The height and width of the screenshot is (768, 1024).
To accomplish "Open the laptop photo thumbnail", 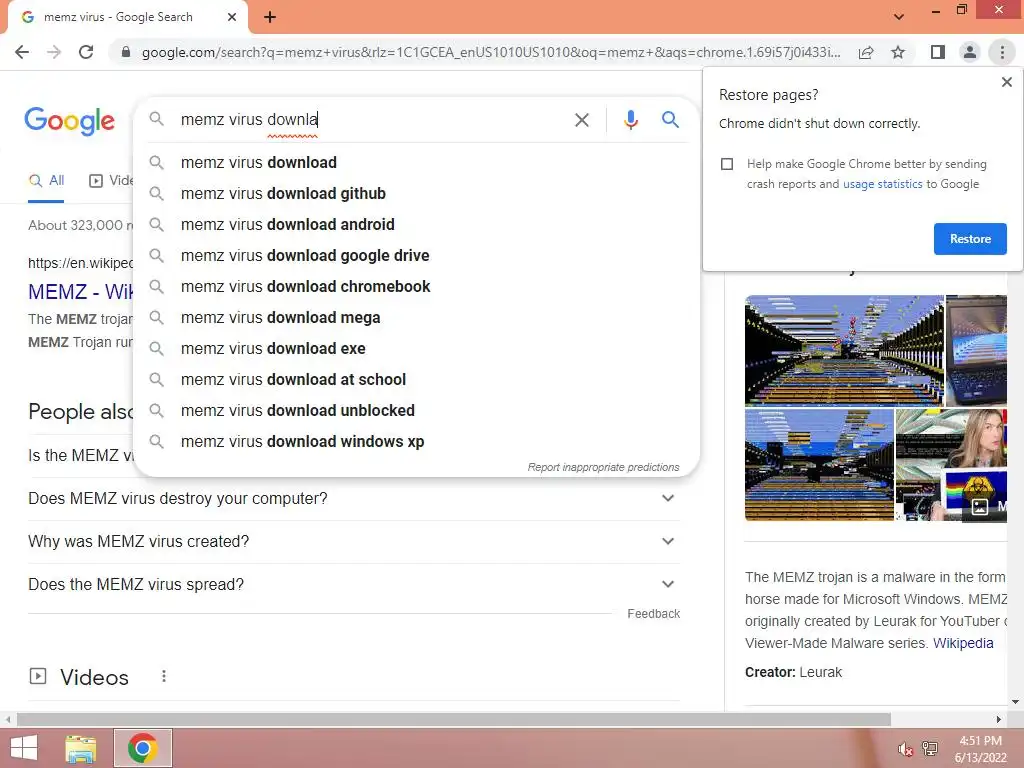I will [x=976, y=351].
